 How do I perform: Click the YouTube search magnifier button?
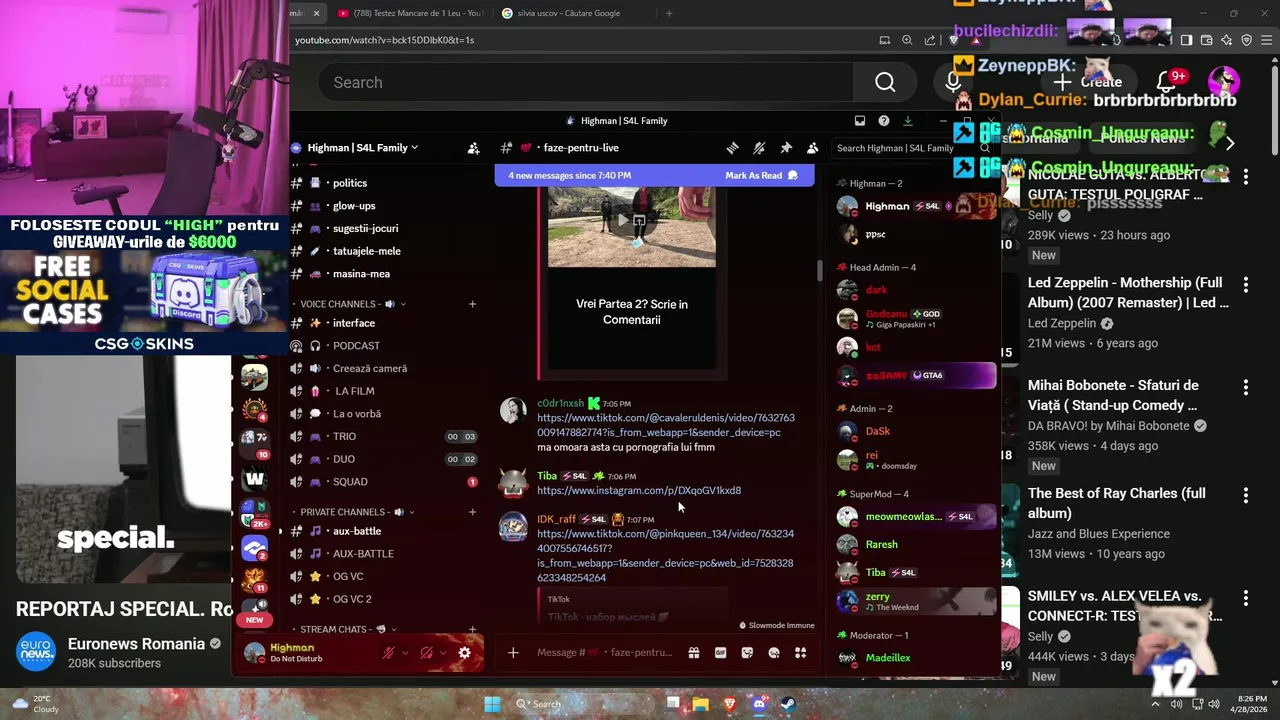885,83
